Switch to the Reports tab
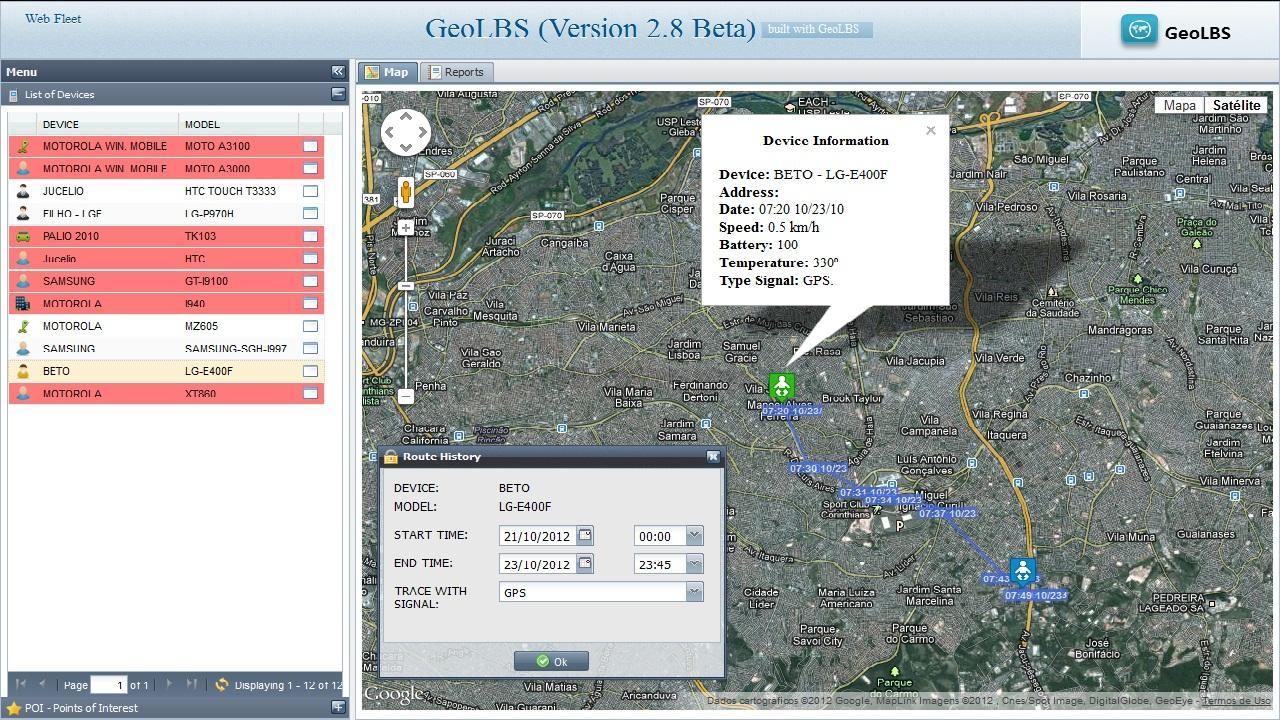Screen dimensions: 1280x720 456,71
